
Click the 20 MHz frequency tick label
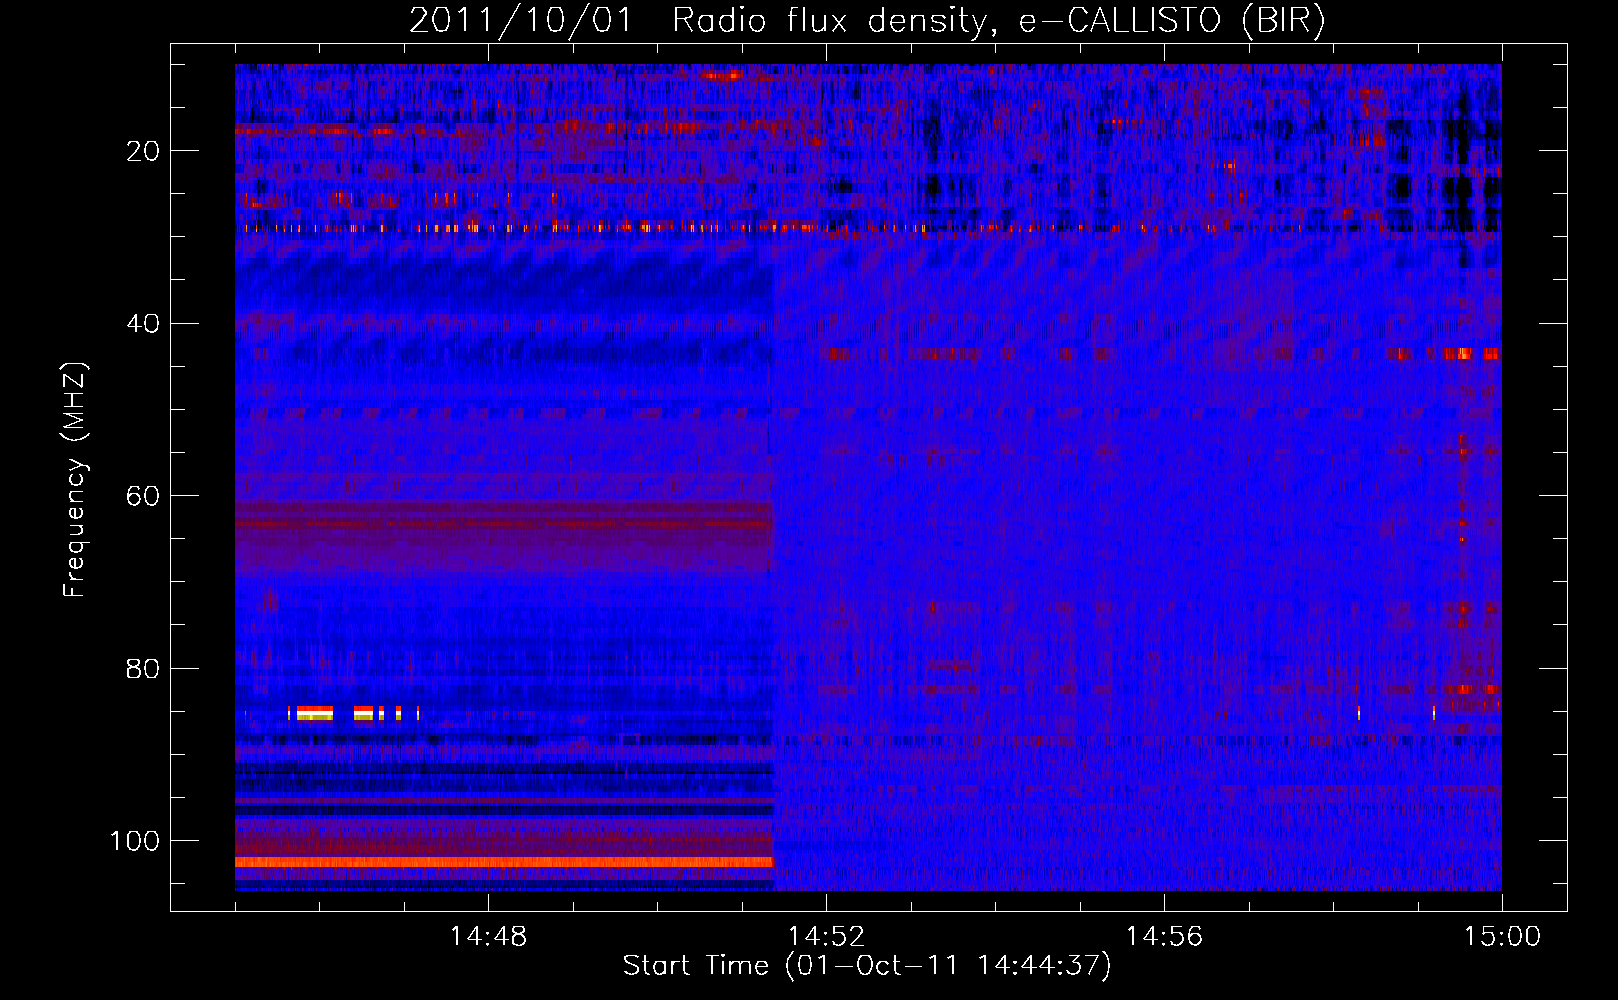(x=144, y=151)
